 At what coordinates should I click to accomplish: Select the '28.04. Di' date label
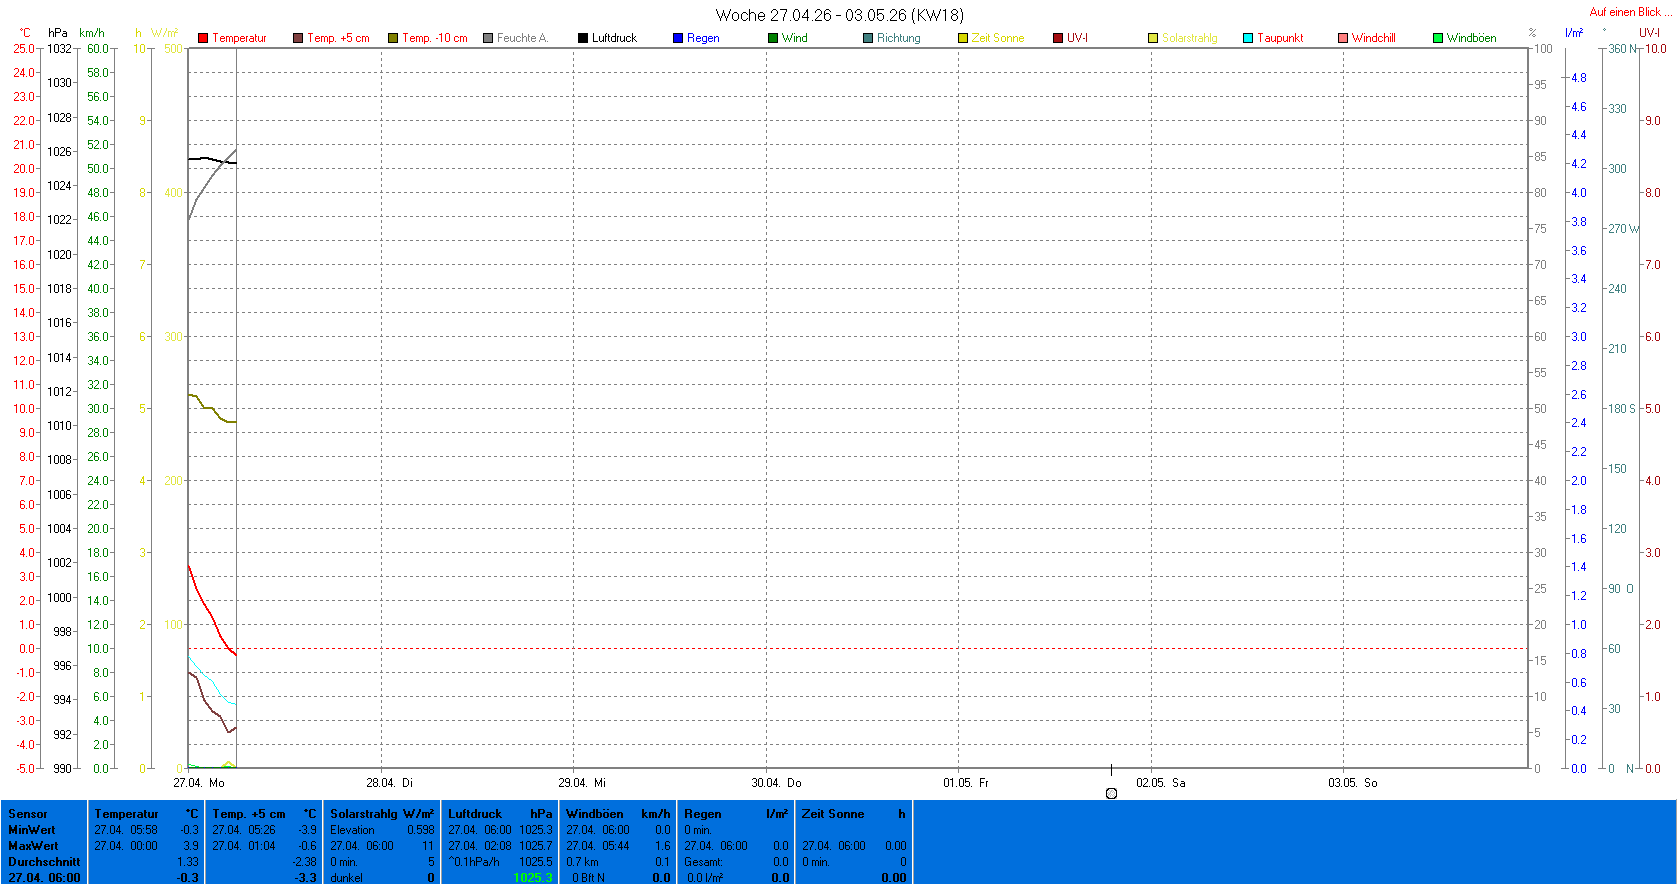pyautogui.click(x=389, y=783)
